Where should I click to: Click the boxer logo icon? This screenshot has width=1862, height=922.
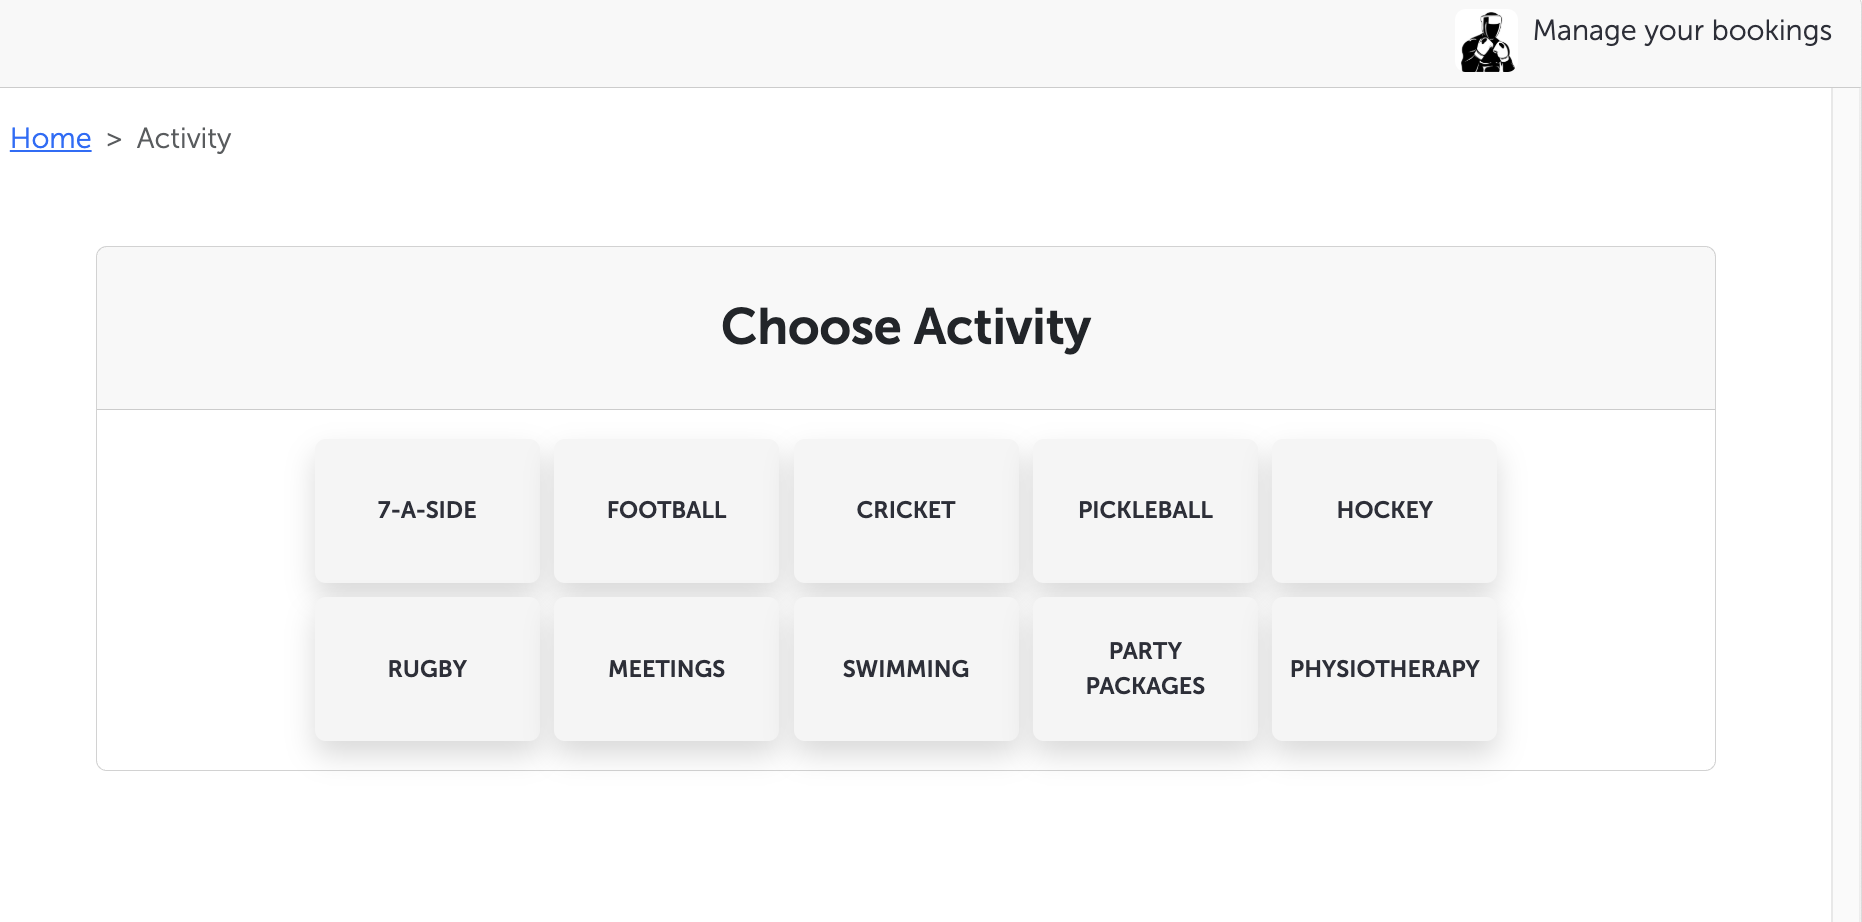pyautogui.click(x=1487, y=42)
